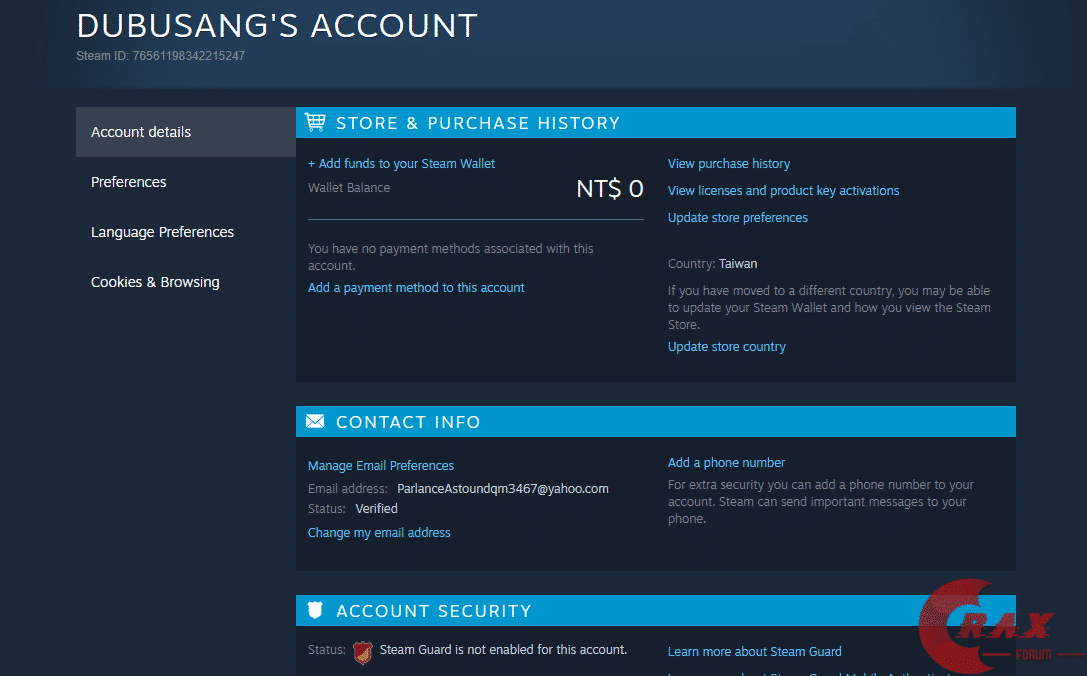1087x676 pixels.
Task: Click the envelope Contact Info icon
Action: coord(315,422)
